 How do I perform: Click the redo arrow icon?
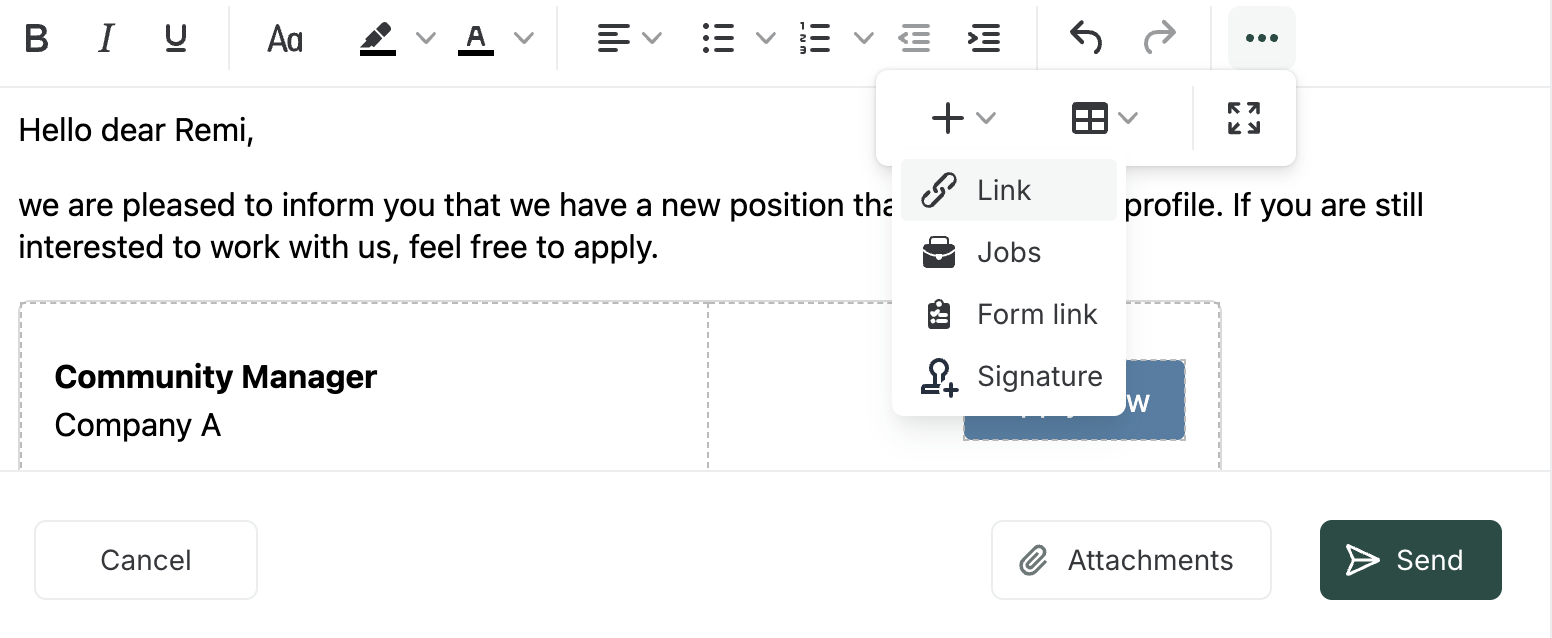[1160, 39]
